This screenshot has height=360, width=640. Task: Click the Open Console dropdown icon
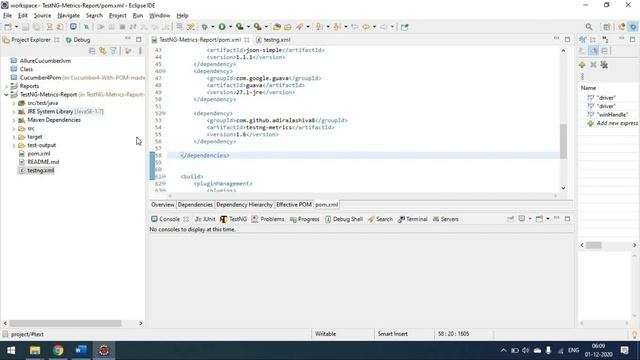point(540,219)
